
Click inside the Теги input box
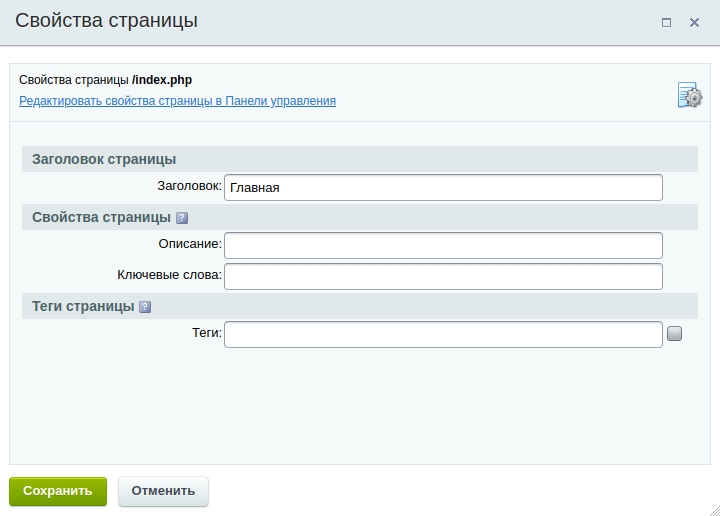click(x=443, y=334)
